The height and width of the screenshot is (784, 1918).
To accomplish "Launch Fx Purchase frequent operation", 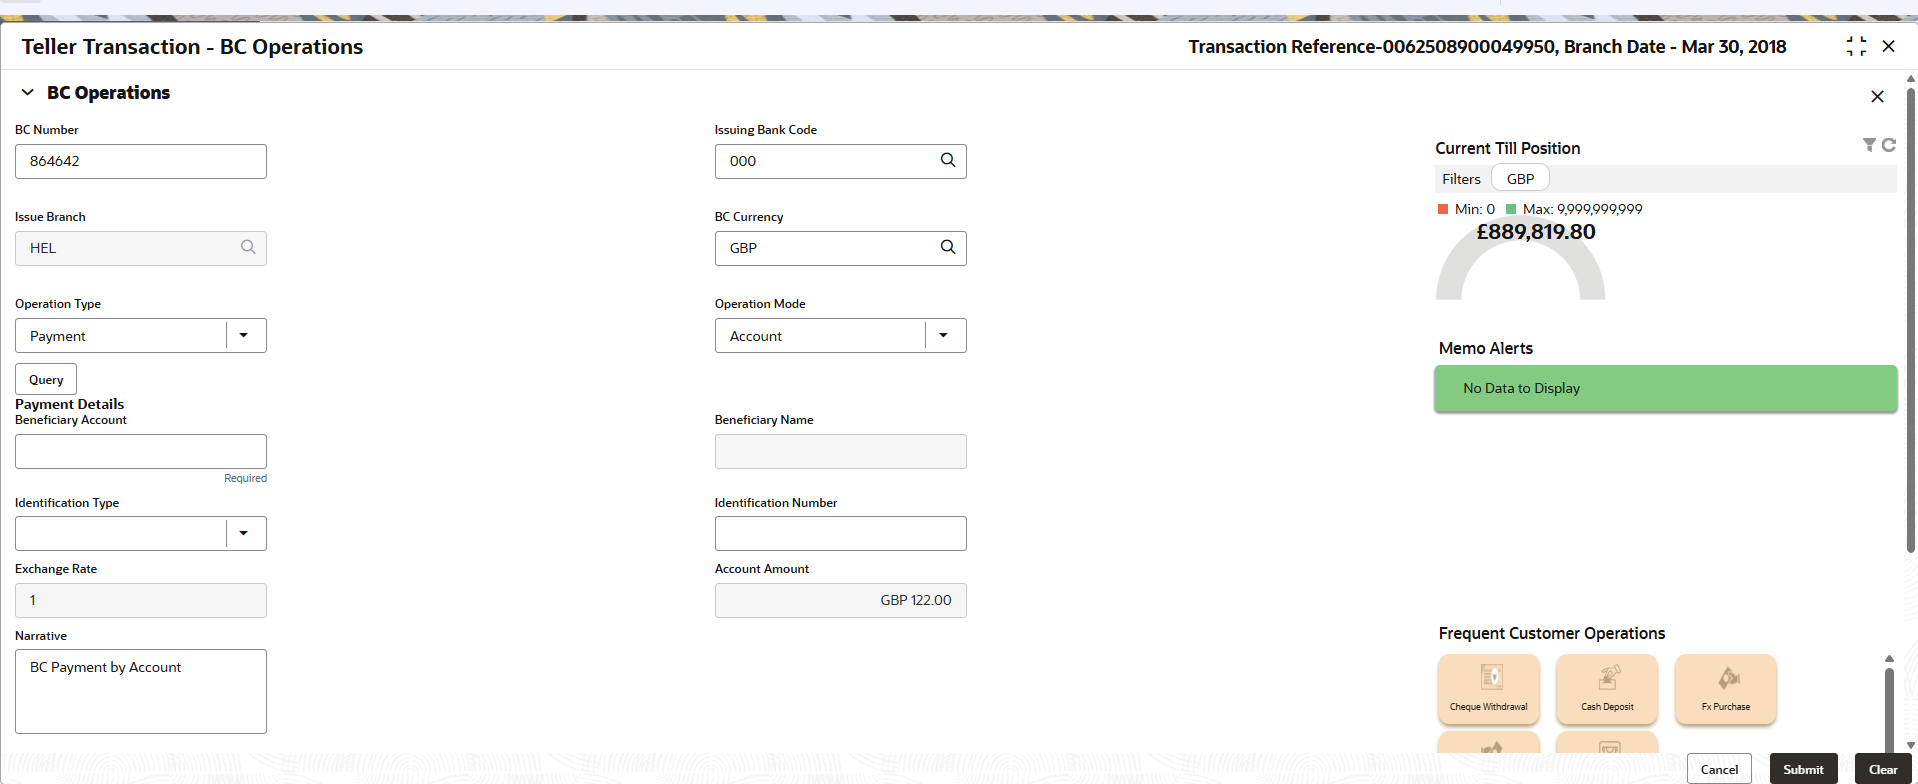I will pyautogui.click(x=1726, y=689).
